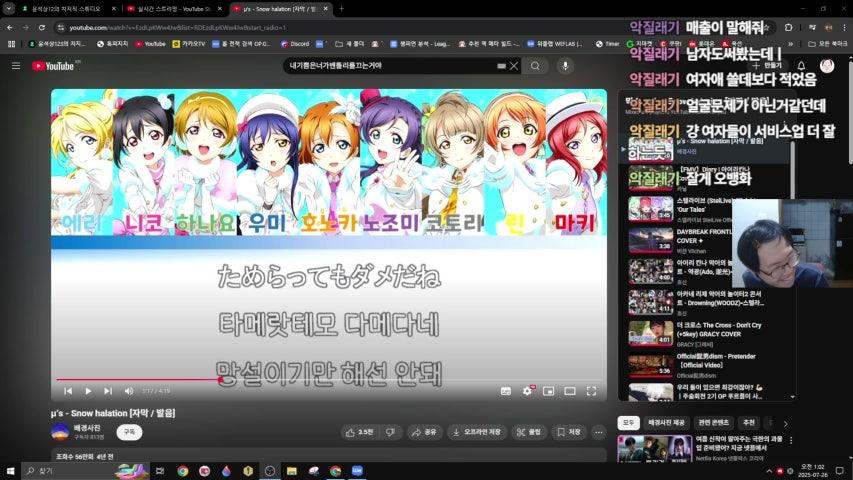Open the tab search dropdown arrow
The image size is (853, 480).
click(x=9, y=9)
